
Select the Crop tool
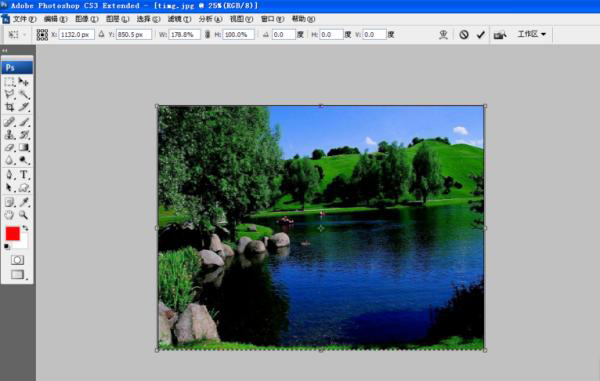(x=10, y=107)
